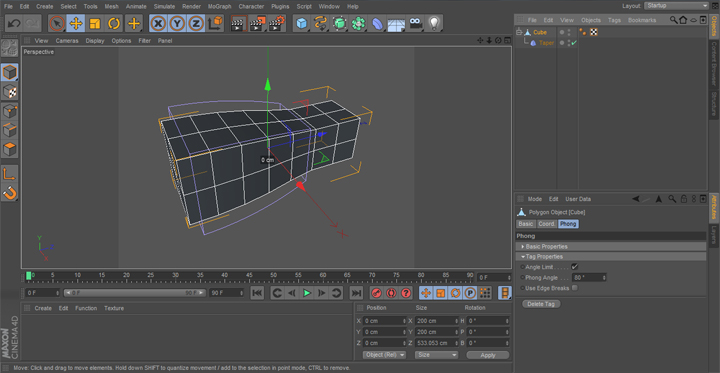Open the viewport Cameras menu
720x373 pixels.
[67, 41]
